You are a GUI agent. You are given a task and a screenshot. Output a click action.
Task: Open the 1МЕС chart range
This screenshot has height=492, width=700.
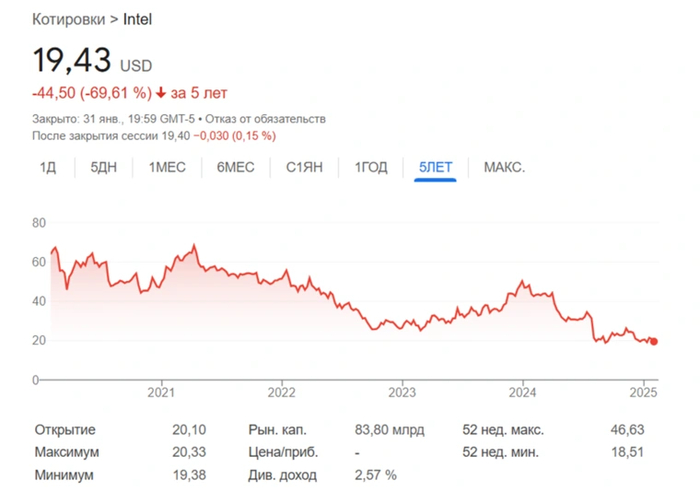pos(168,167)
